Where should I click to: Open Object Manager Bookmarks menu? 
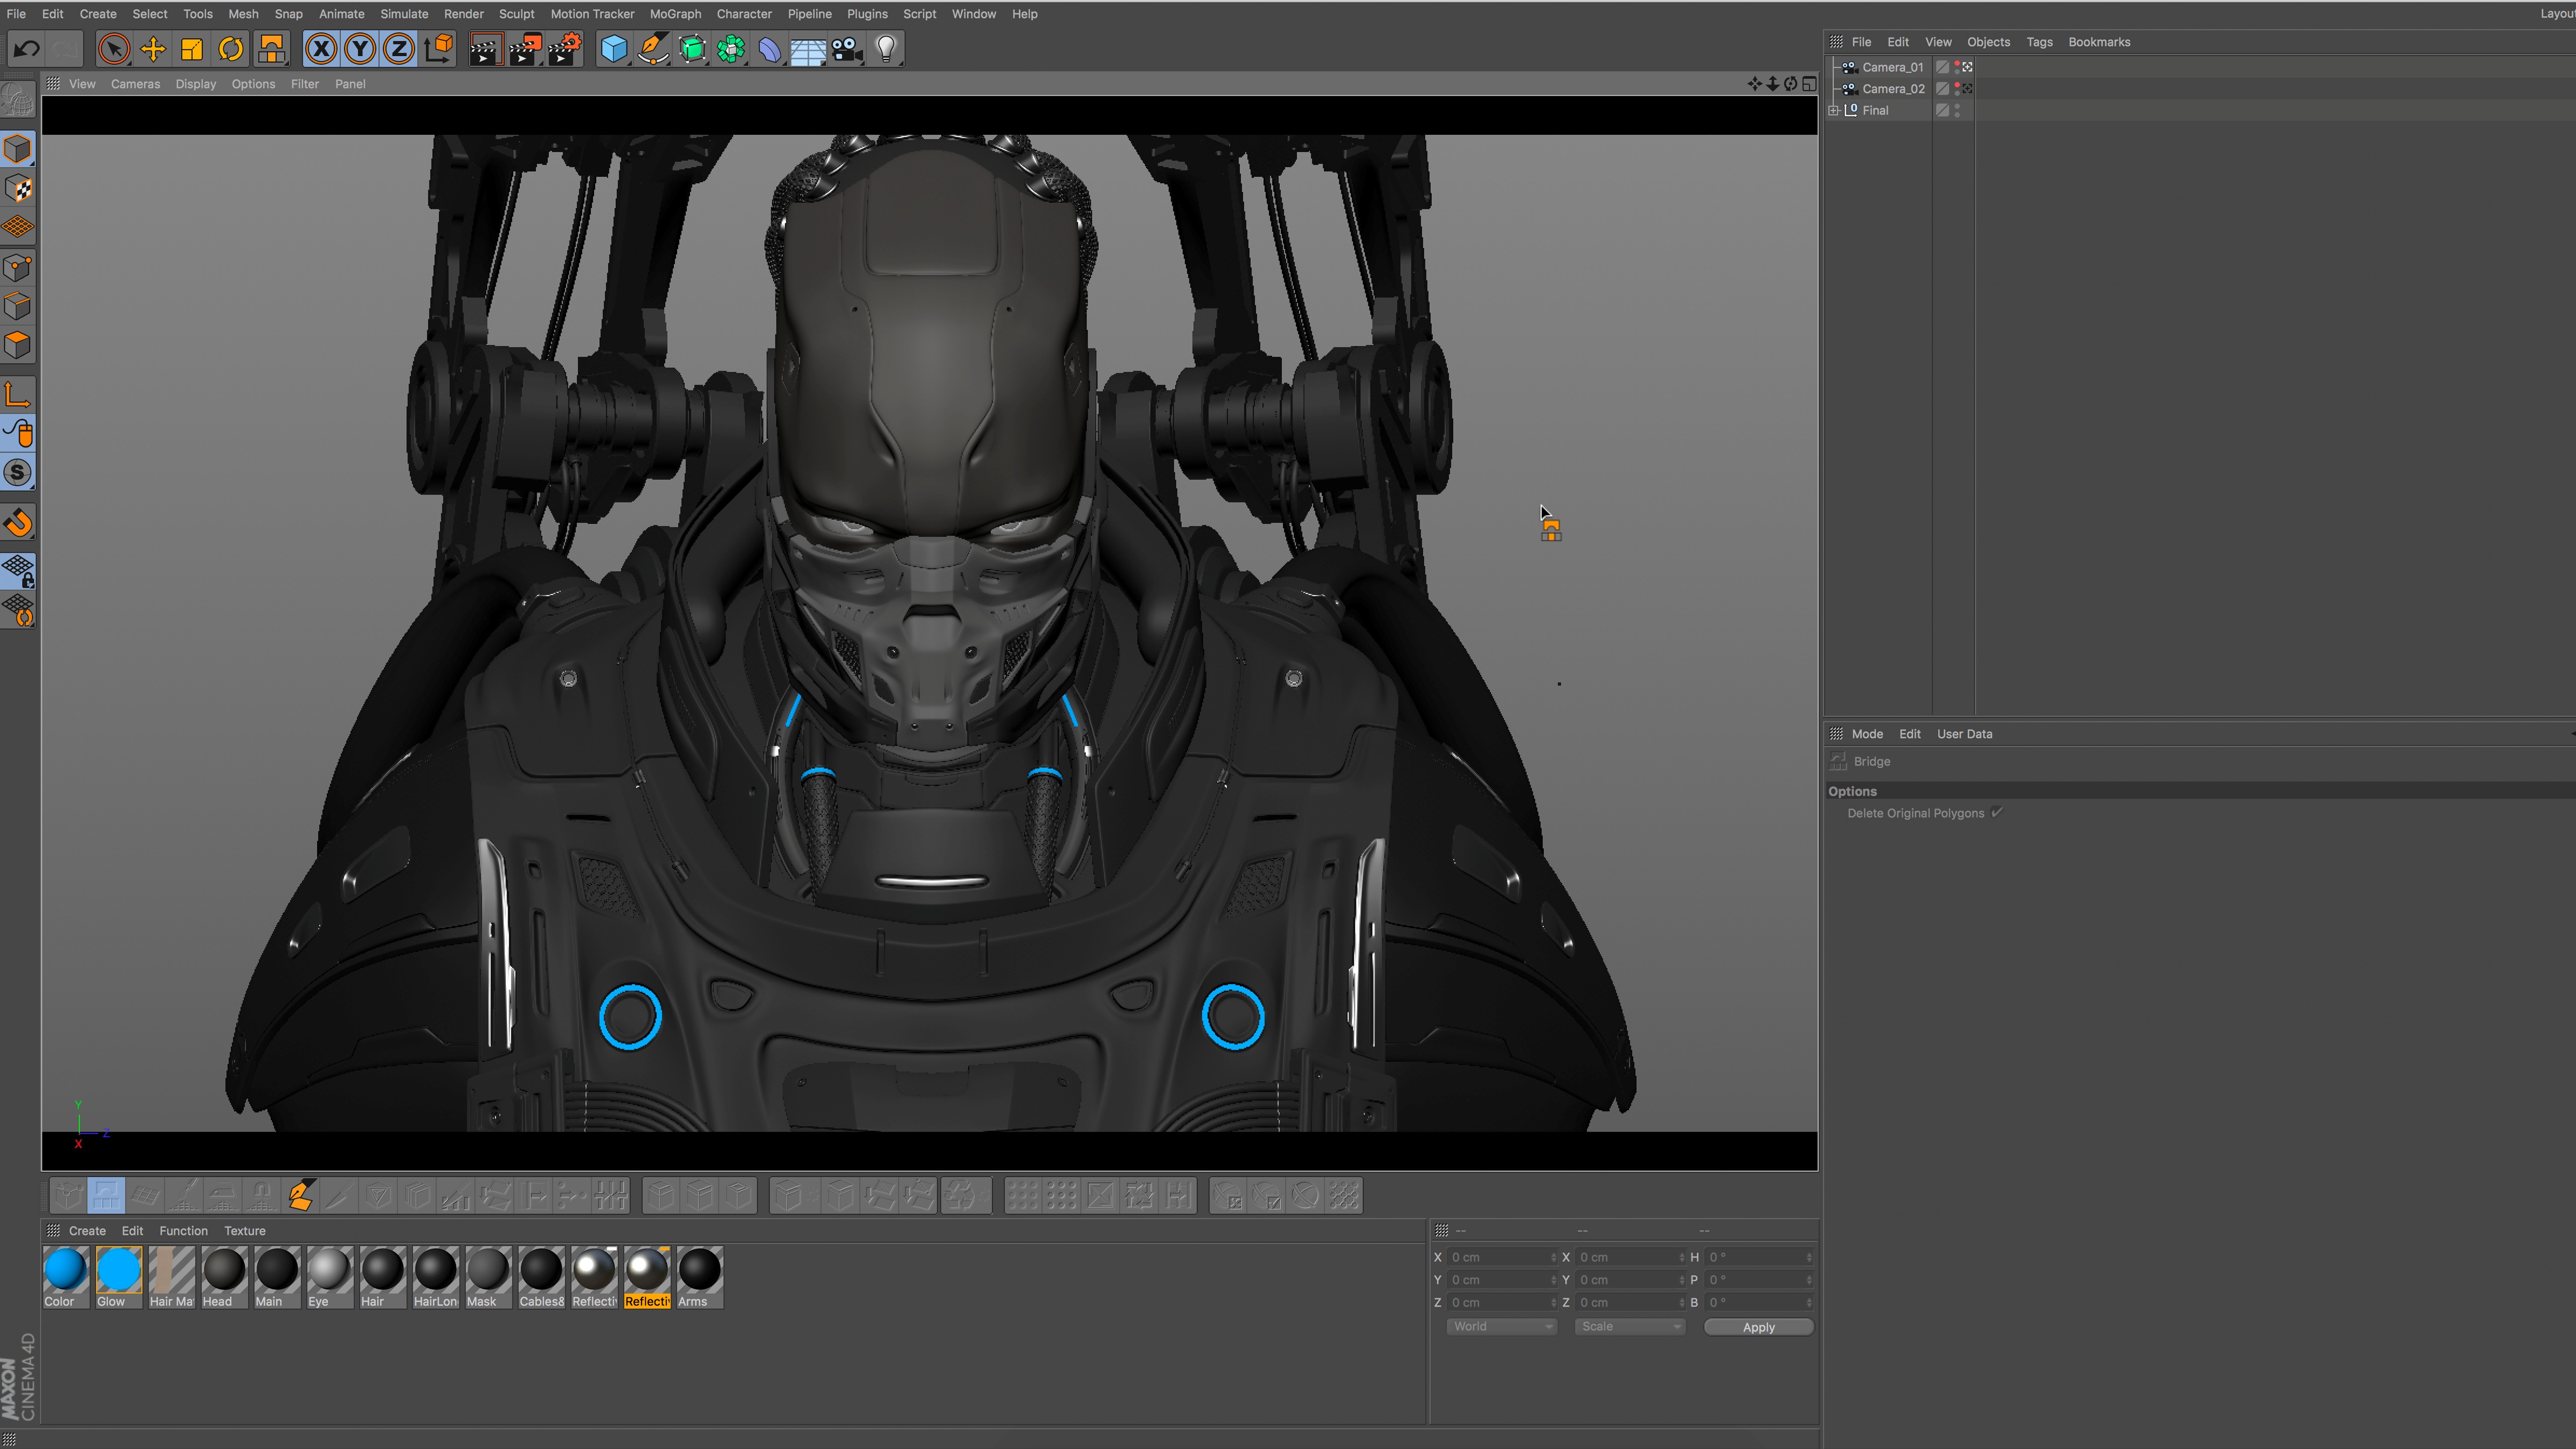[x=2099, y=42]
